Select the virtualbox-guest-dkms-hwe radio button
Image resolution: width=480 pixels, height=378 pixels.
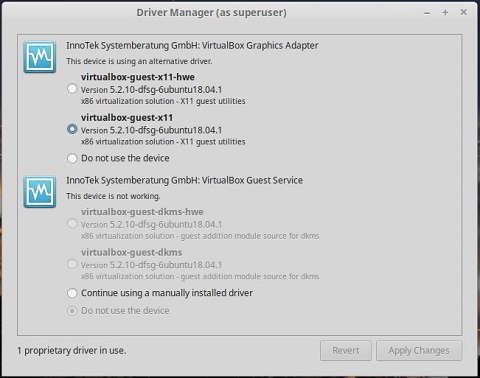pos(72,223)
